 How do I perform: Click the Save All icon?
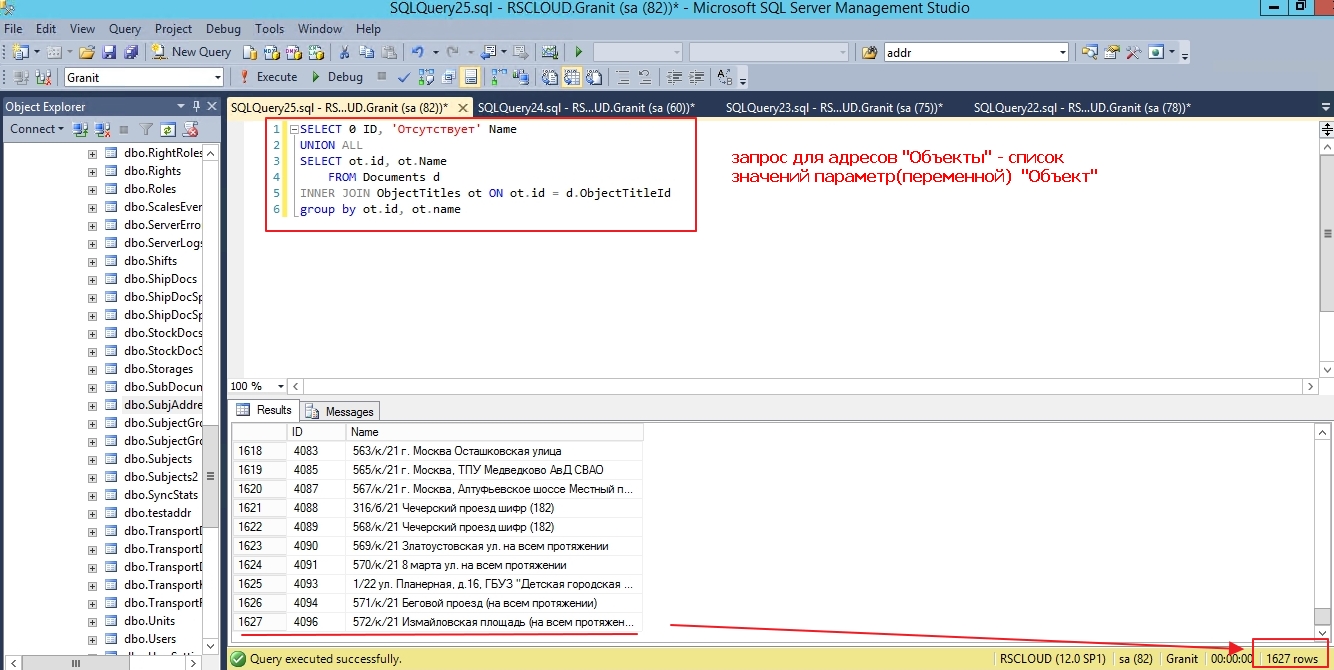(130, 52)
